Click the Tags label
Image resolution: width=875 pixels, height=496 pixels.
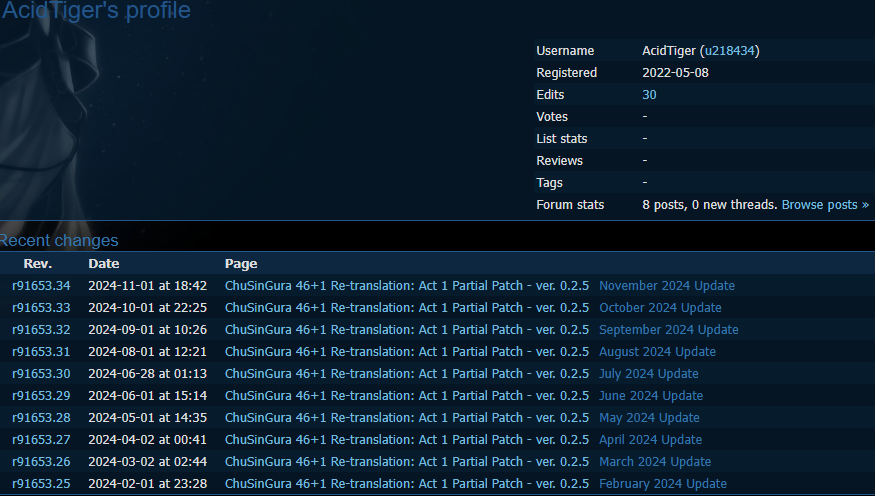[x=549, y=183]
